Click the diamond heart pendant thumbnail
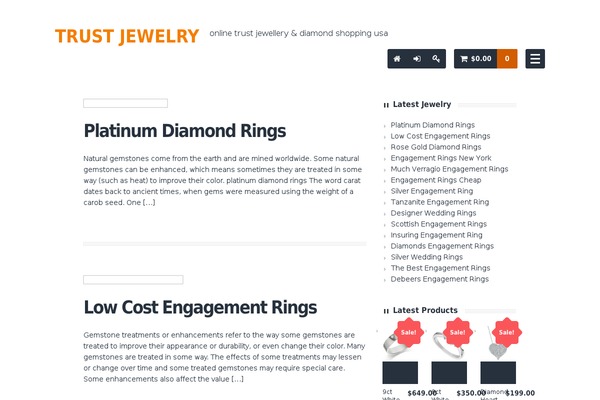The height and width of the screenshot is (400, 600). point(498,341)
